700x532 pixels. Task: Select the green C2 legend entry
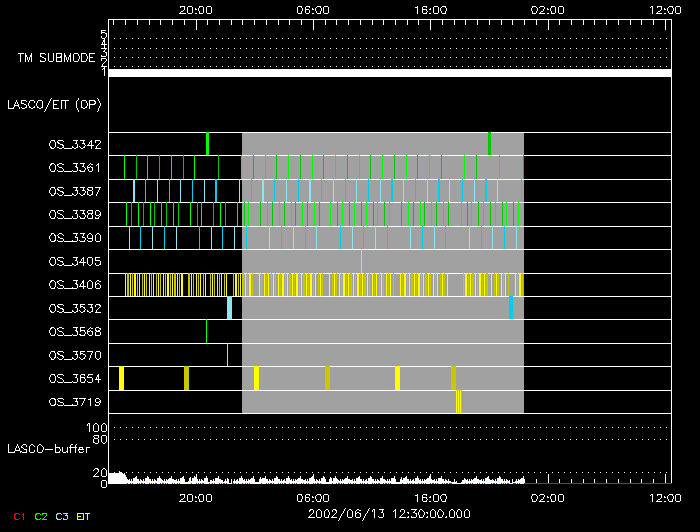click(41, 516)
